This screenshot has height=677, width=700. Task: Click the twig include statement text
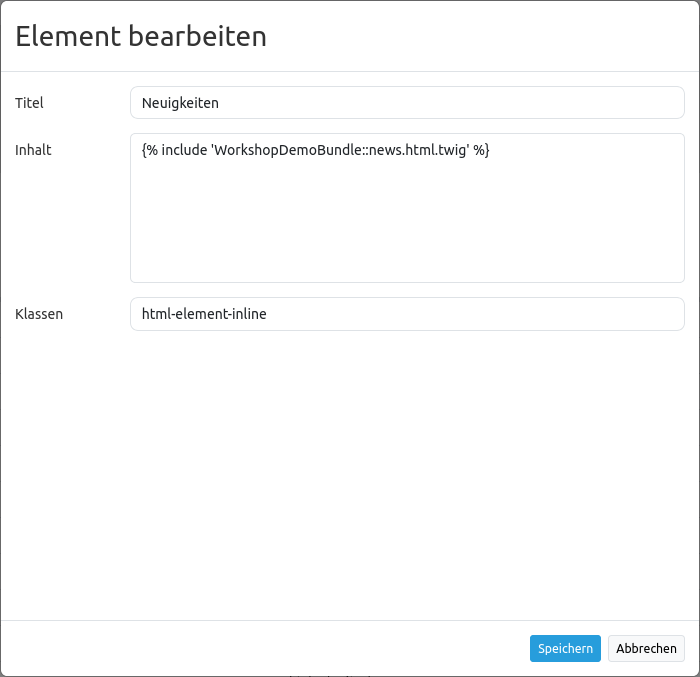point(315,150)
